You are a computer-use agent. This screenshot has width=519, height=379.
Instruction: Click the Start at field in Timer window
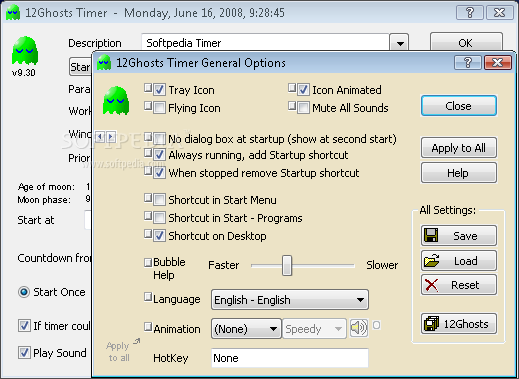87,220
